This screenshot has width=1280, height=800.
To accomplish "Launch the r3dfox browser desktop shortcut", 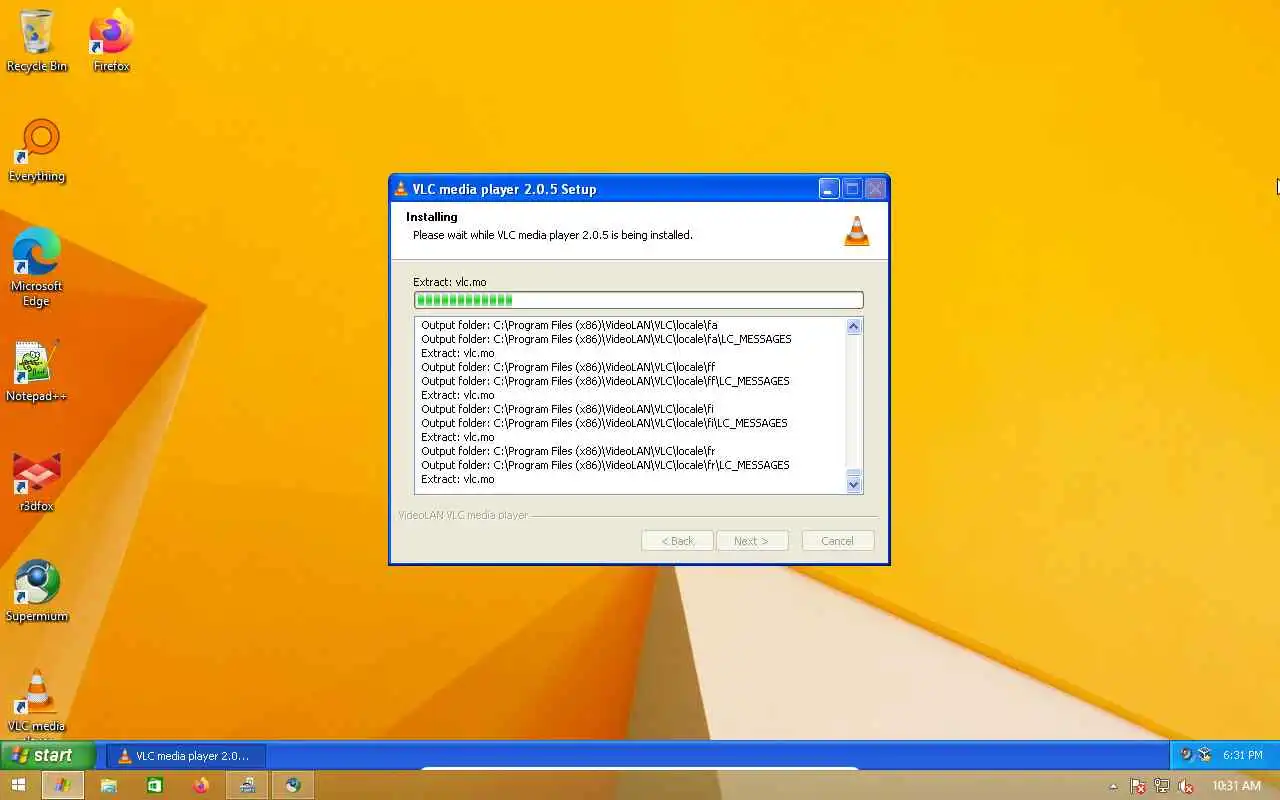I will pos(37,481).
